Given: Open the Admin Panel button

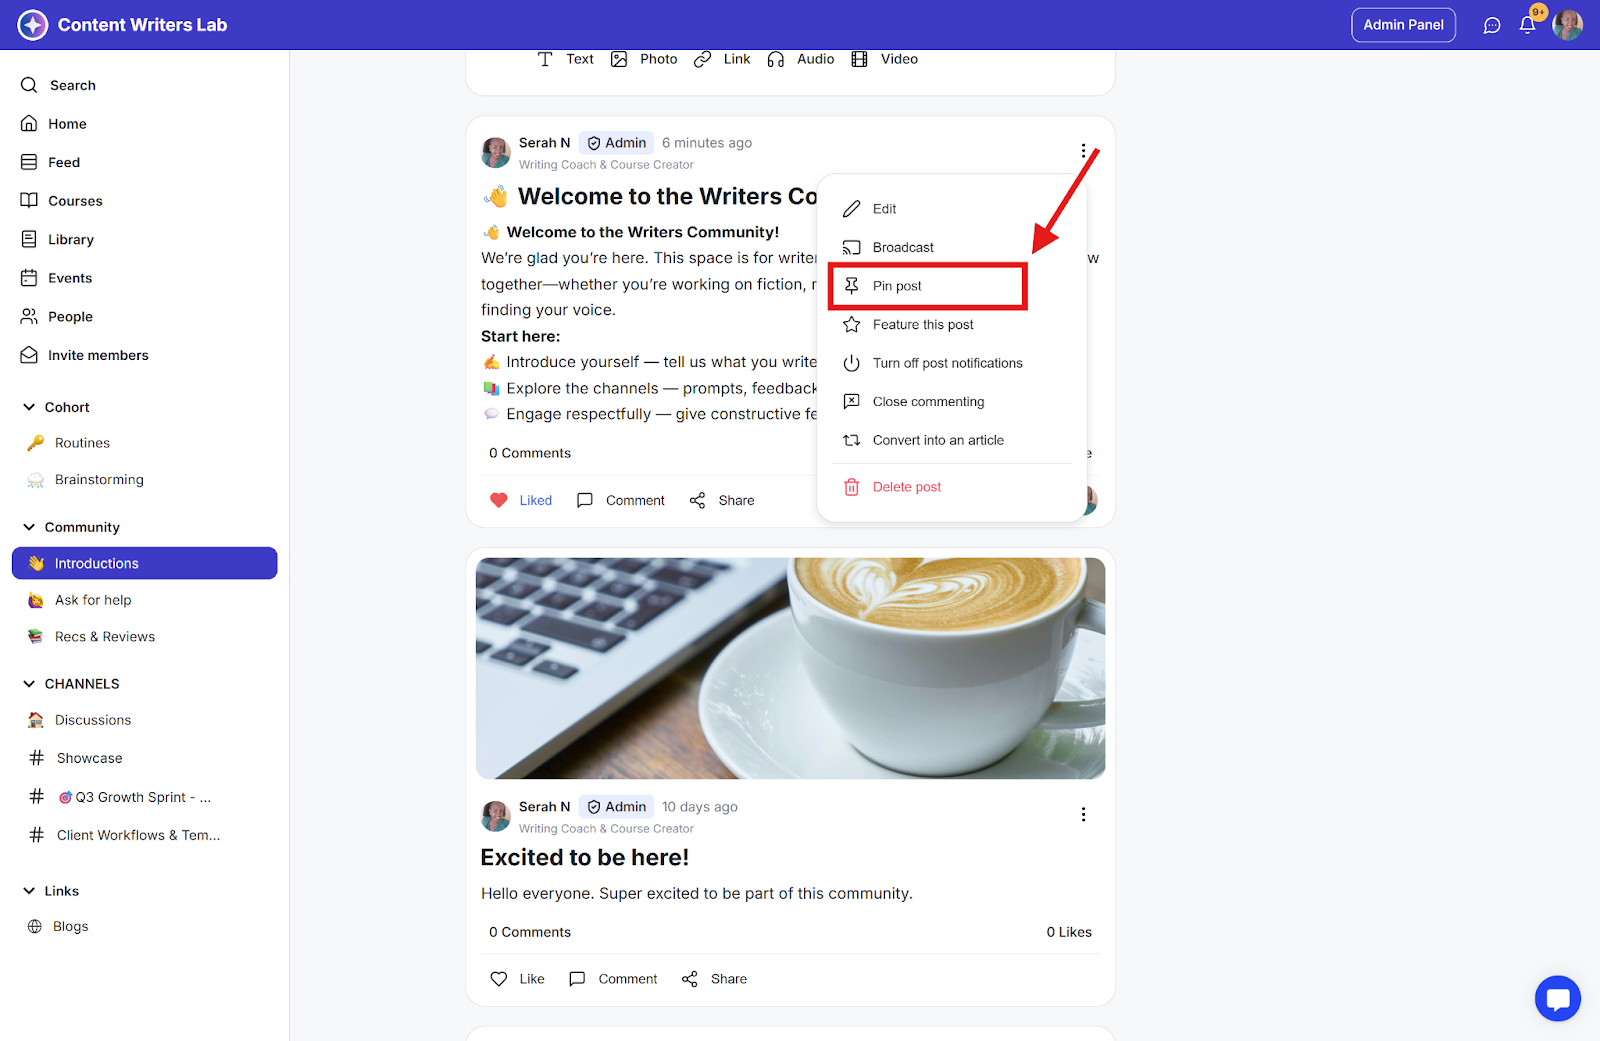Looking at the screenshot, I should [1403, 25].
